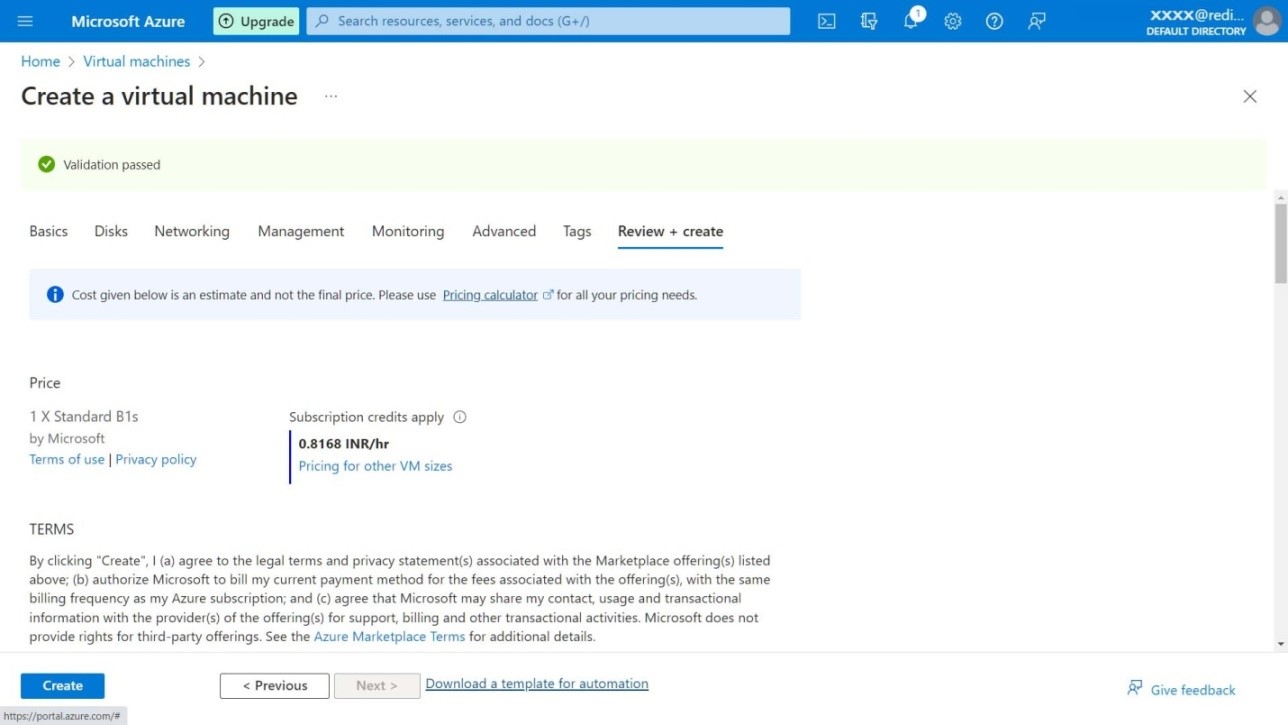Open the notifications bell
1288x725 pixels.
tap(911, 21)
